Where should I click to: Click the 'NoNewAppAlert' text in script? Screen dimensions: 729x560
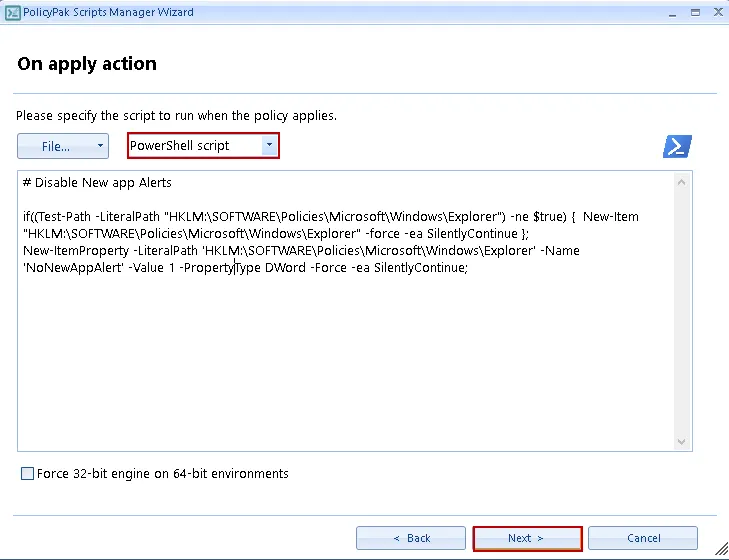(x=63, y=268)
